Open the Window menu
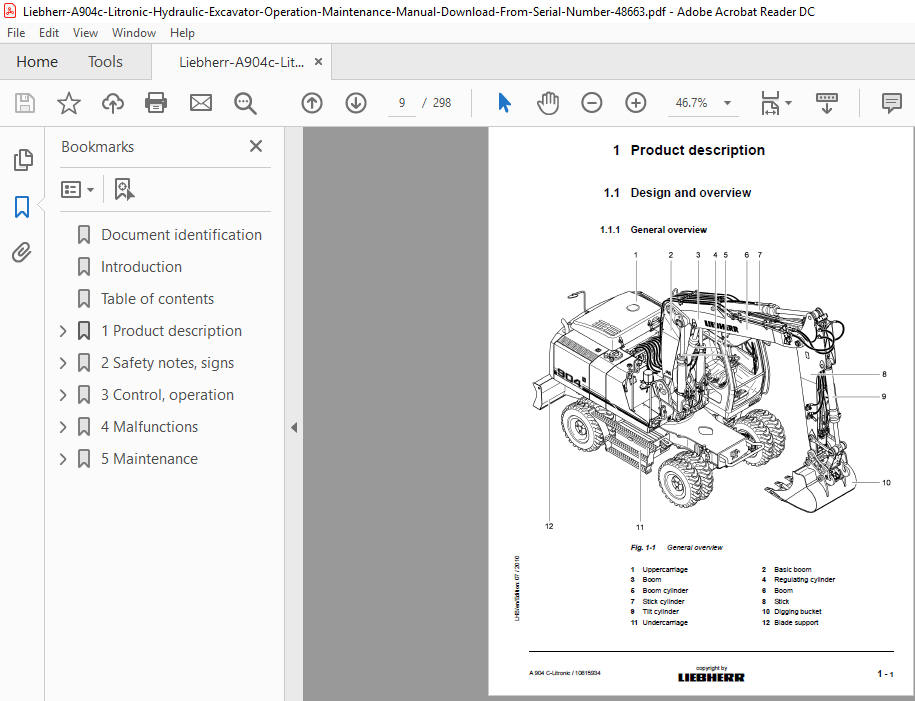Screen dimensions: 915x701 point(134,33)
